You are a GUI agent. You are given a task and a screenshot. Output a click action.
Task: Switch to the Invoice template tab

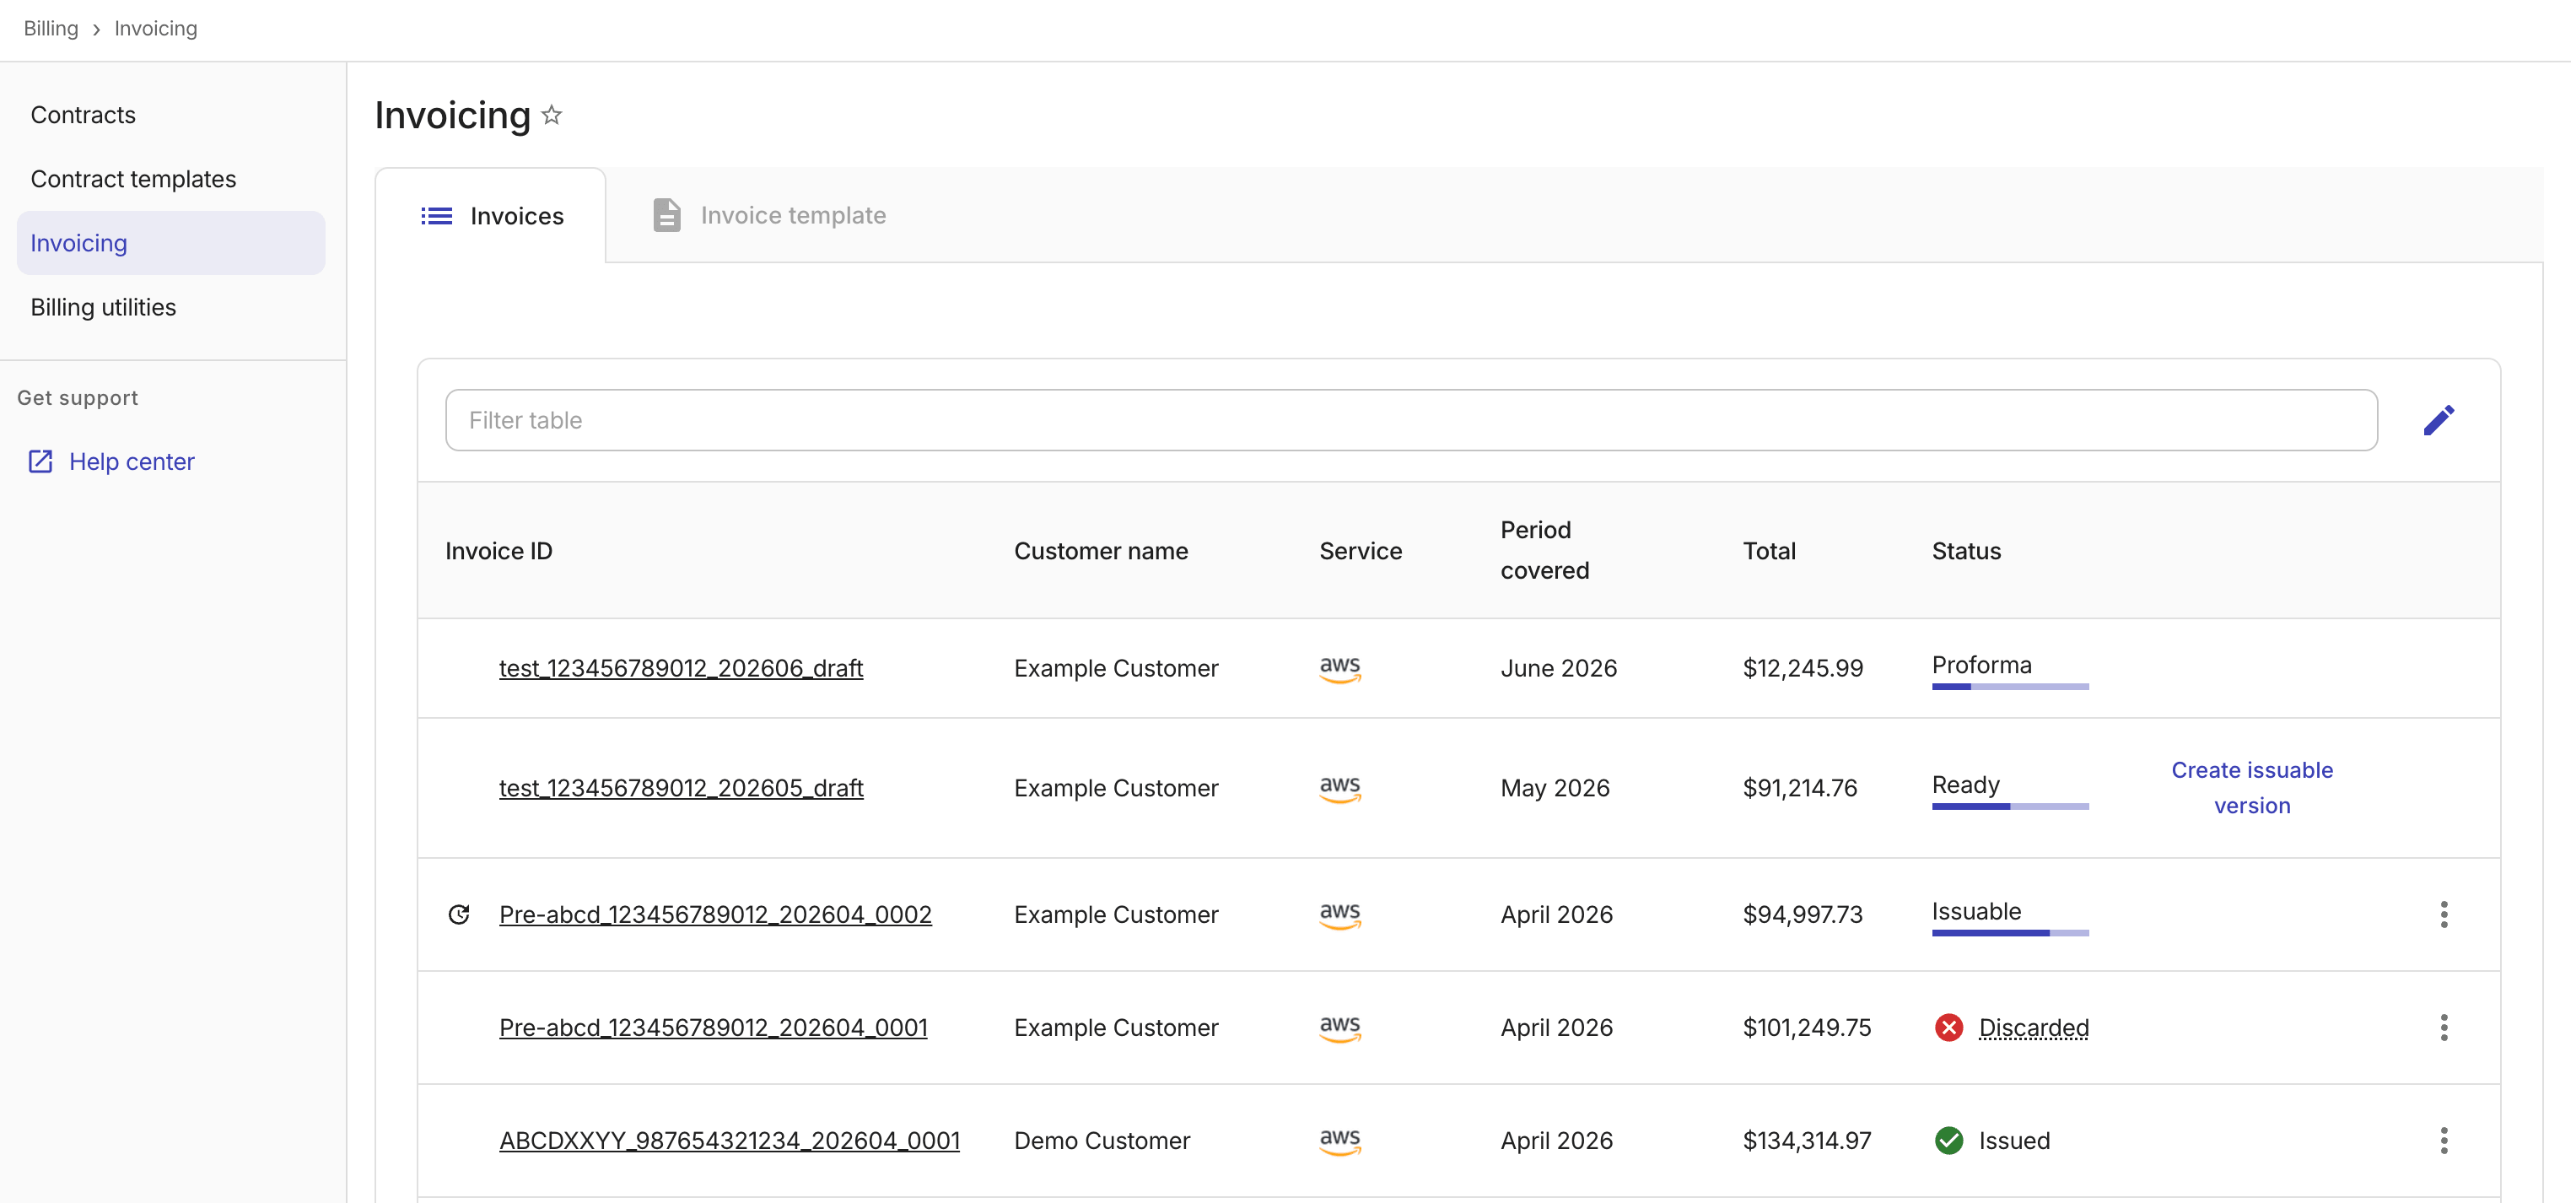(x=768, y=215)
